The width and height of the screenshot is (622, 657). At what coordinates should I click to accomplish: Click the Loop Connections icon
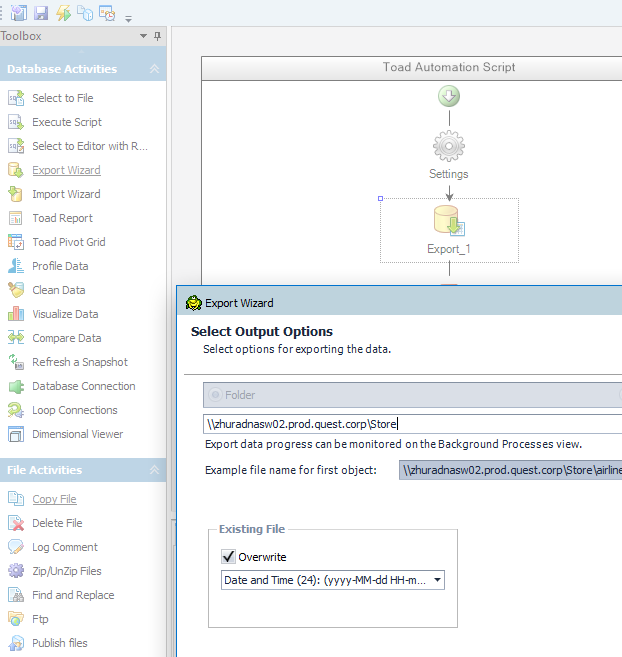16,410
